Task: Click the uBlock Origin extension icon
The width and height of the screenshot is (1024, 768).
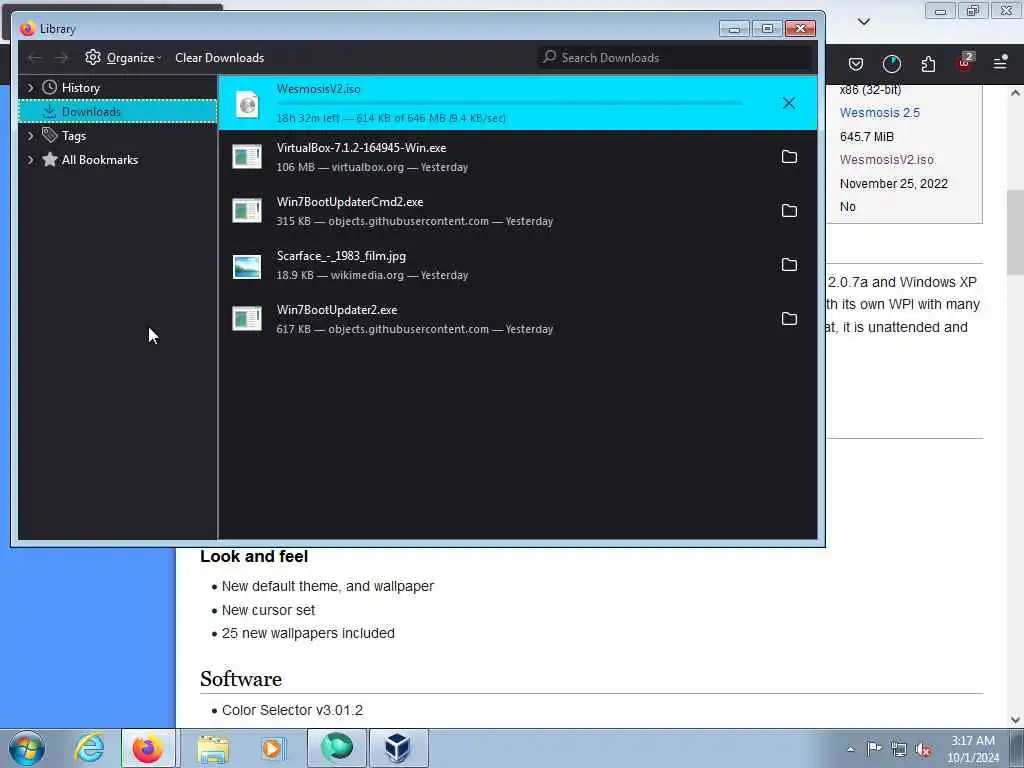Action: coord(965,62)
